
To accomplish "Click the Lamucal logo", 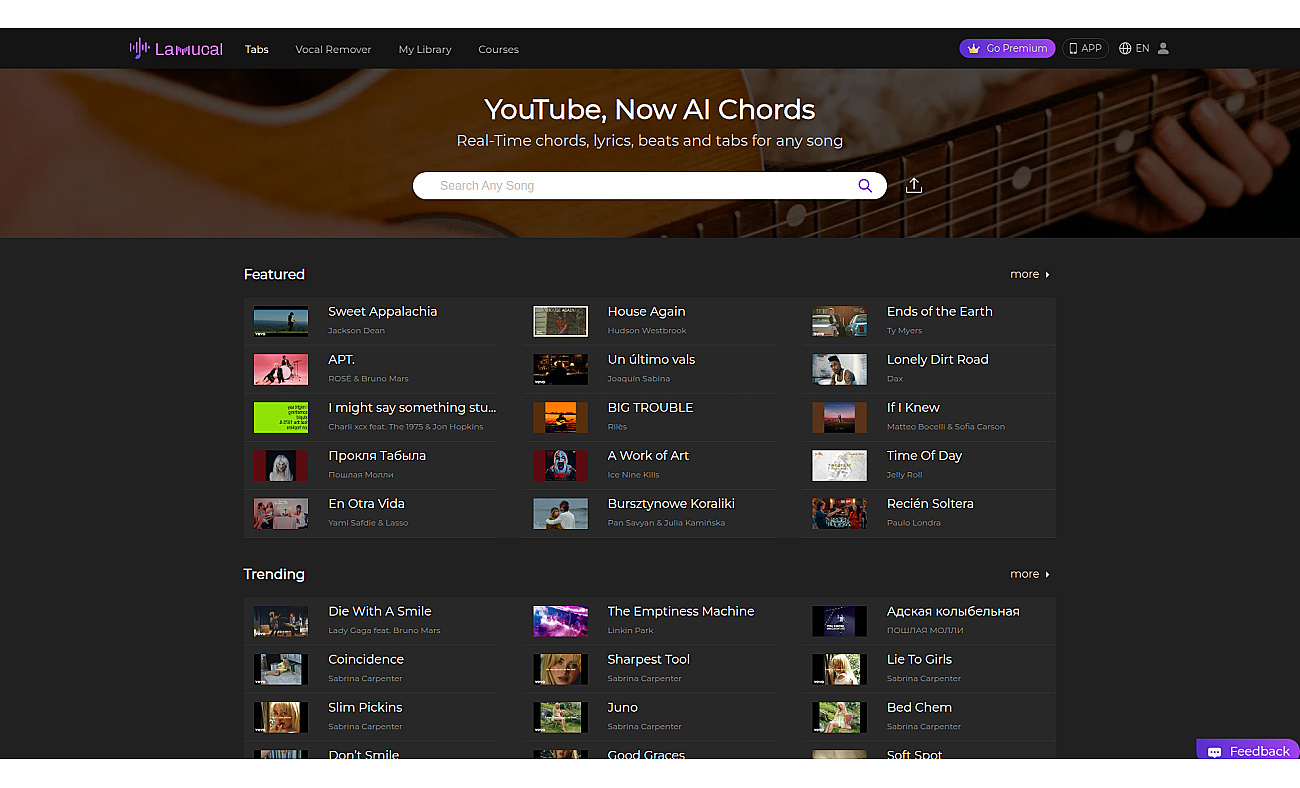I will [176, 48].
